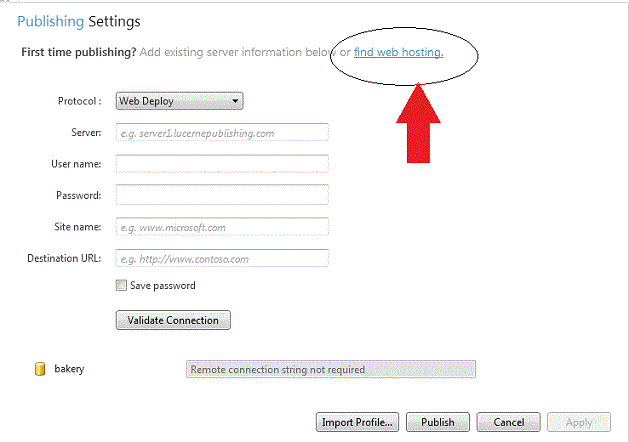Publish the site with the Publish button

[x=438, y=422]
